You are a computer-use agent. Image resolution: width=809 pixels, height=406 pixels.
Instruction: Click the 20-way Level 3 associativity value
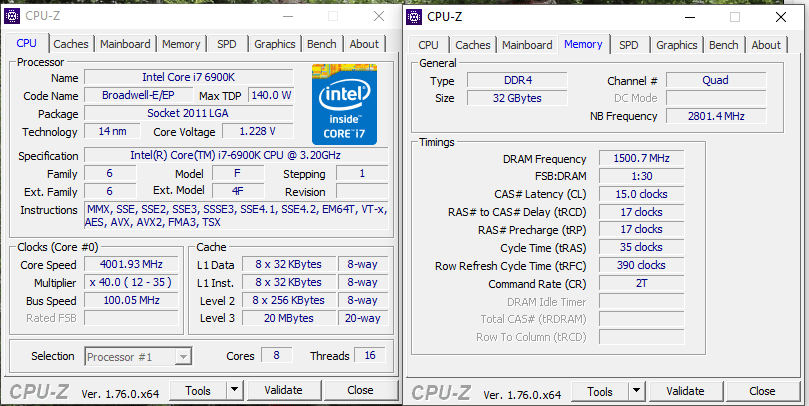click(x=363, y=318)
